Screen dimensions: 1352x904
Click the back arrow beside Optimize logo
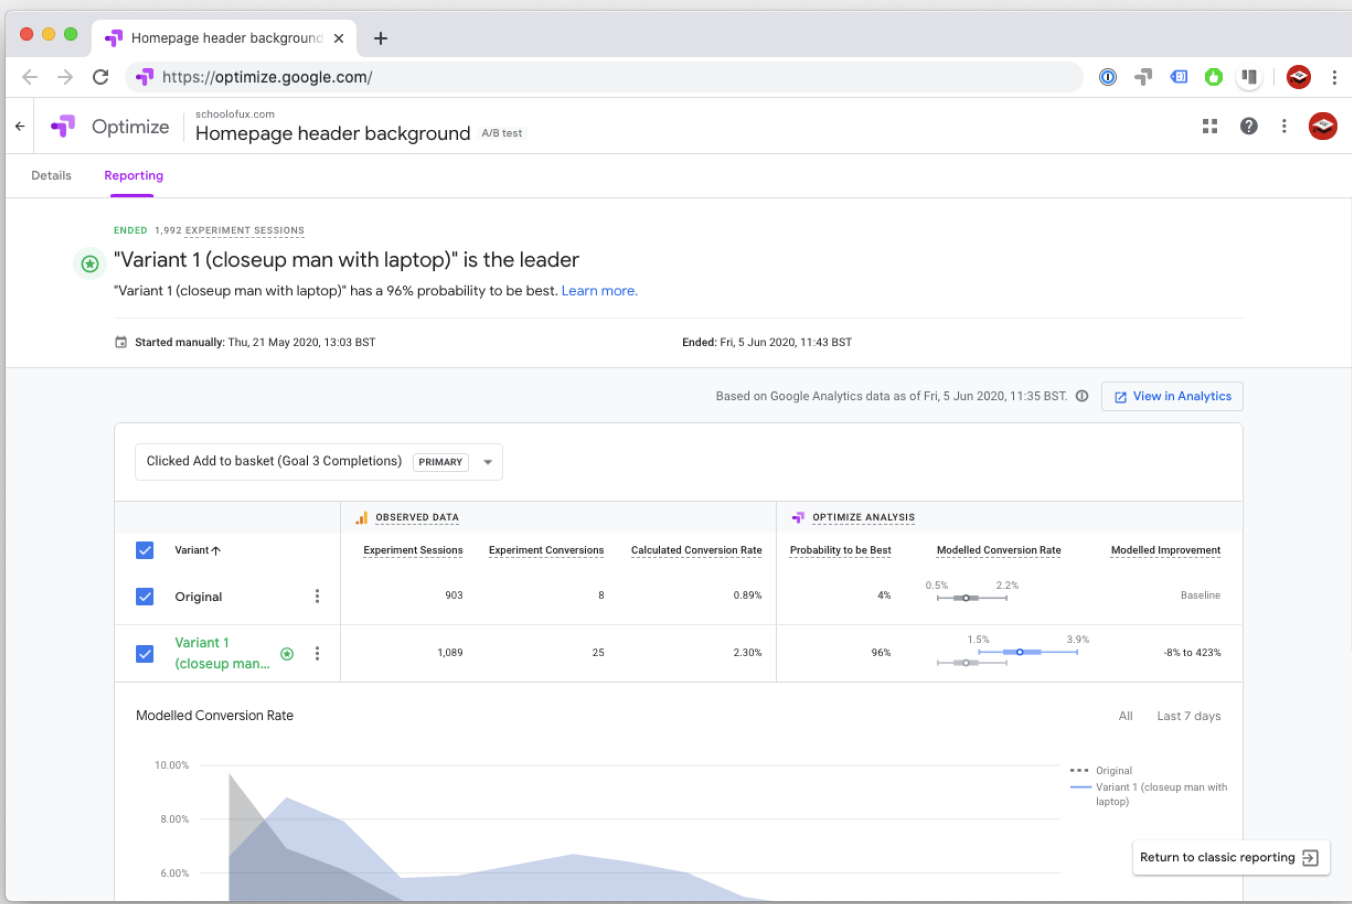[x=20, y=126]
